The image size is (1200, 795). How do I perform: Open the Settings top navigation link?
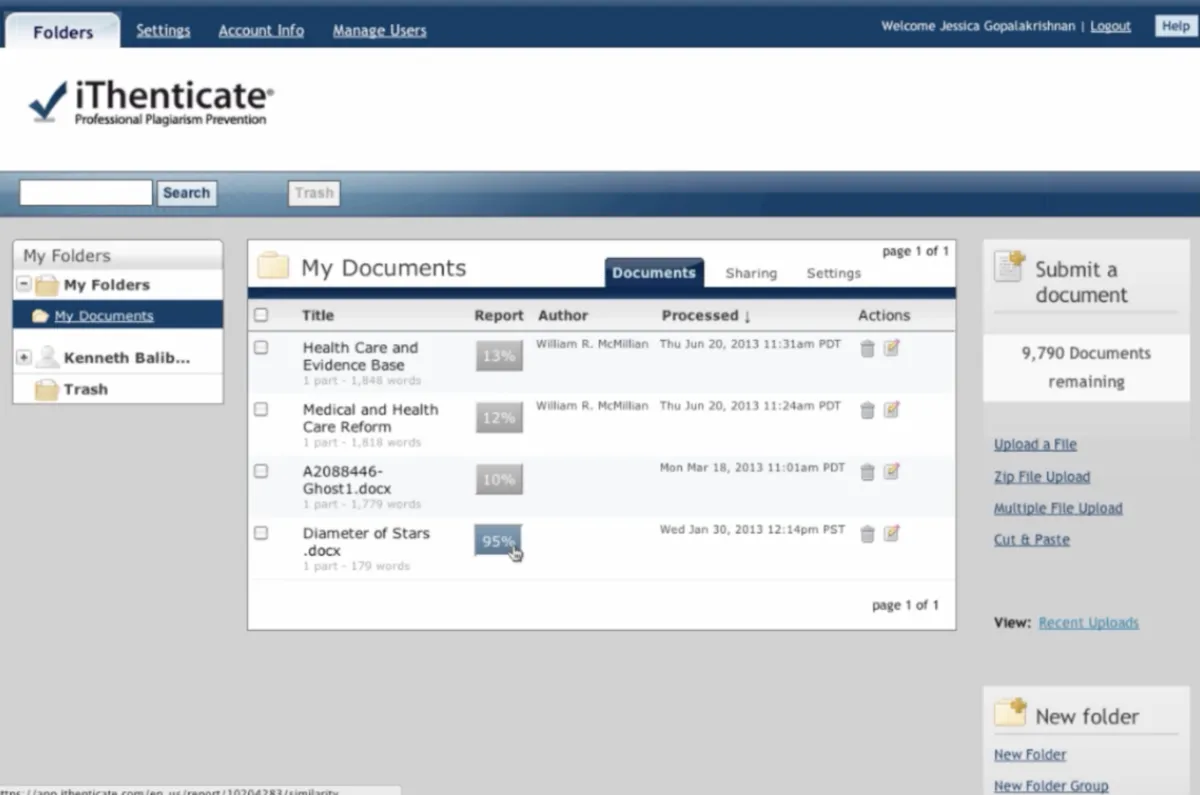(163, 30)
